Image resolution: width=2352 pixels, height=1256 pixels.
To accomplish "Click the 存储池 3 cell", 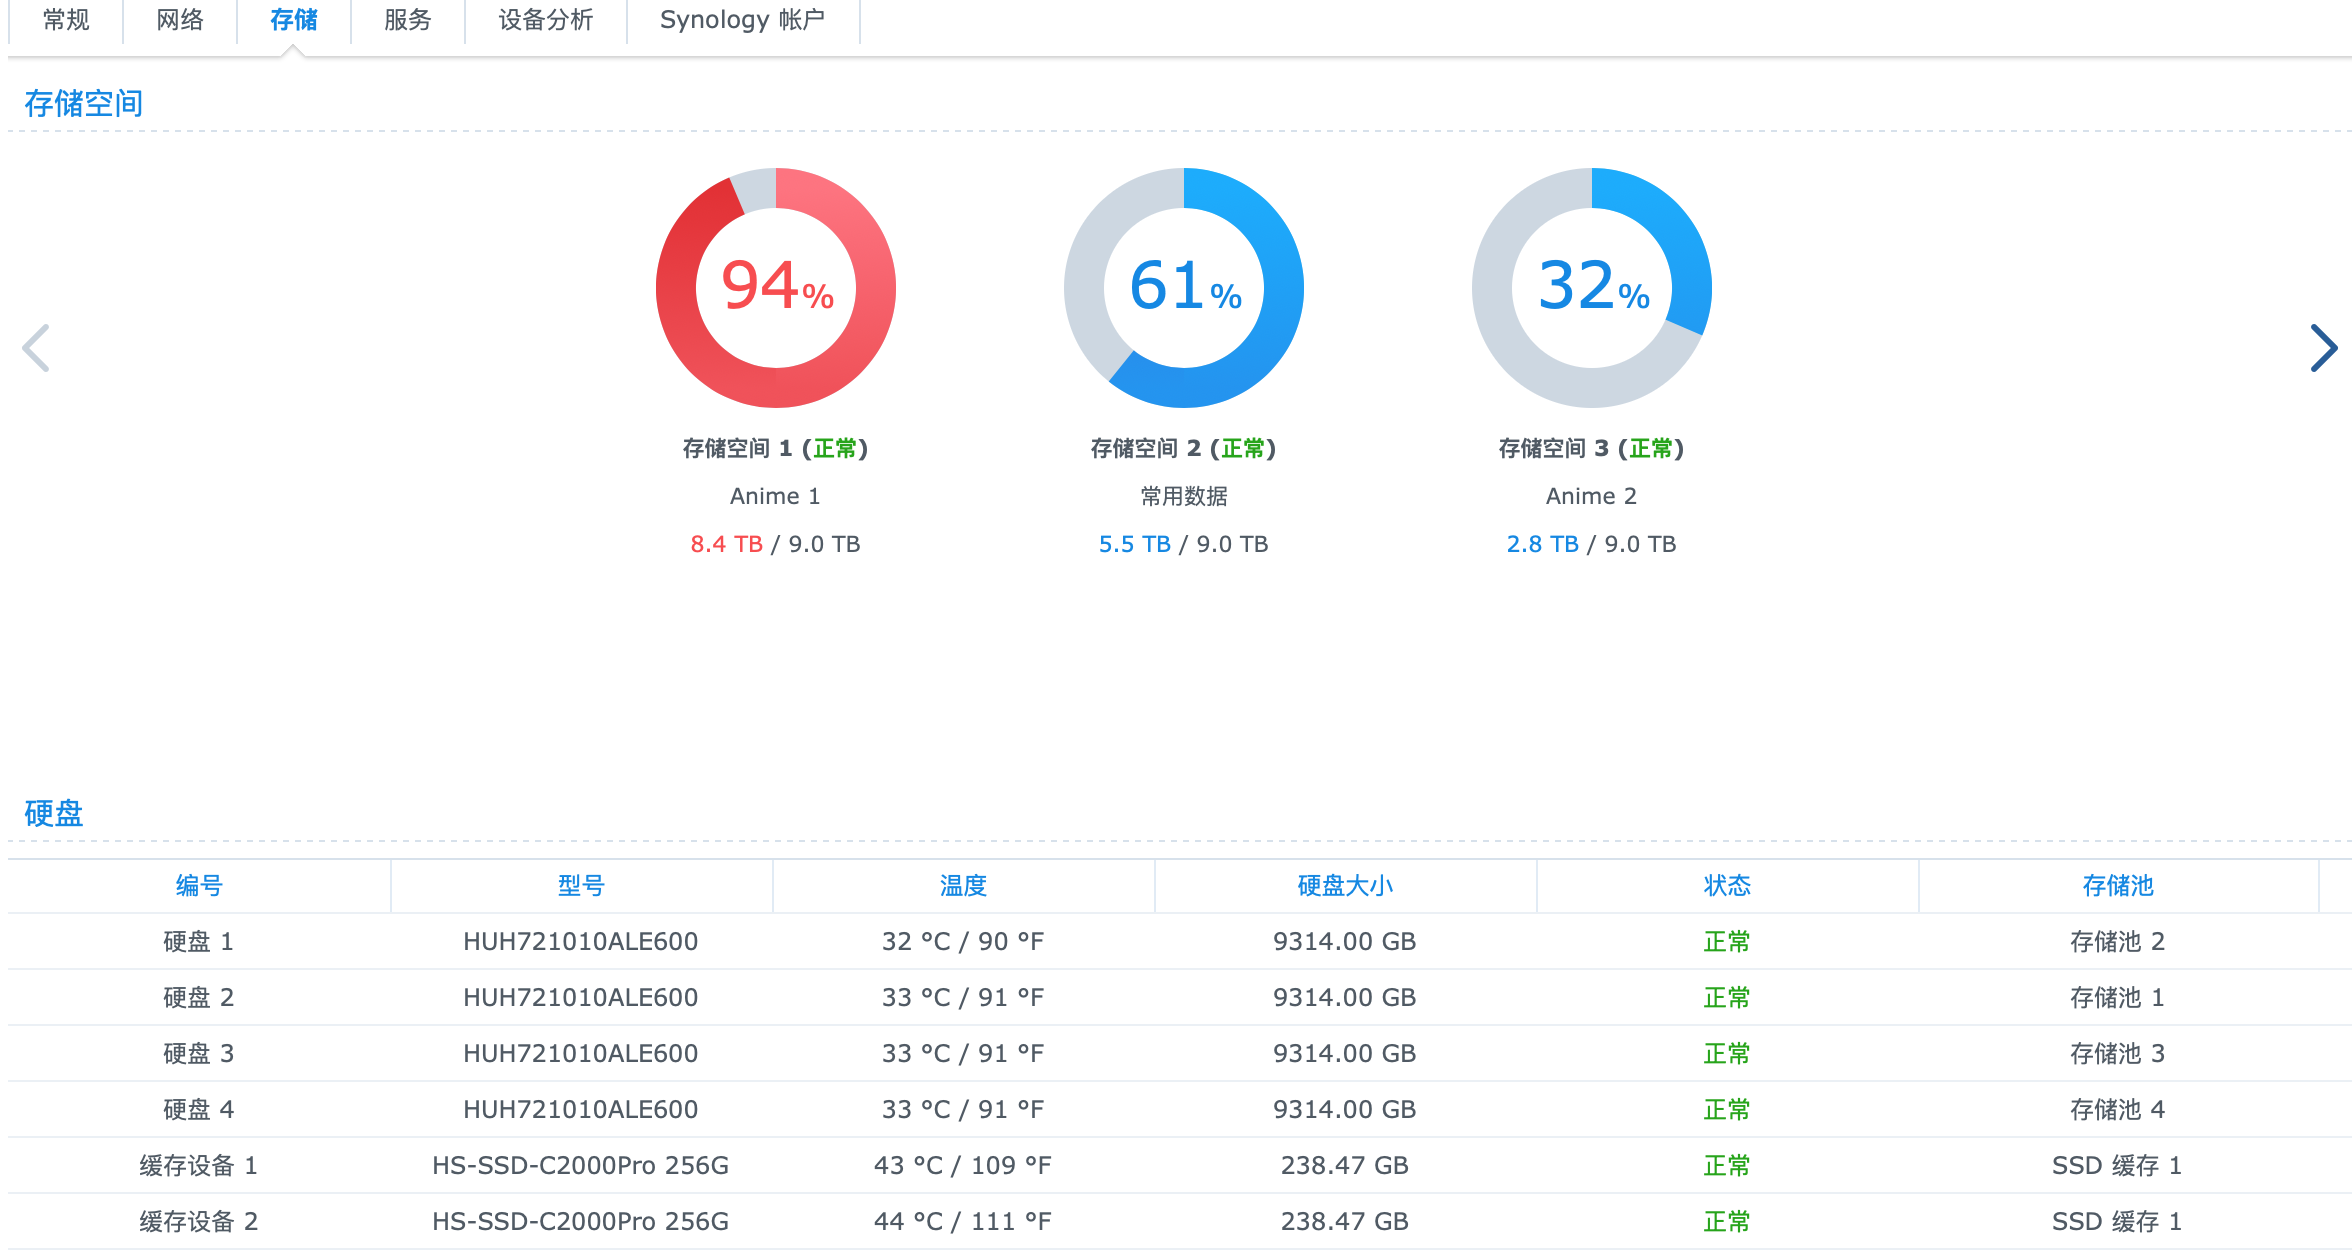I will pyautogui.click(x=2118, y=1053).
